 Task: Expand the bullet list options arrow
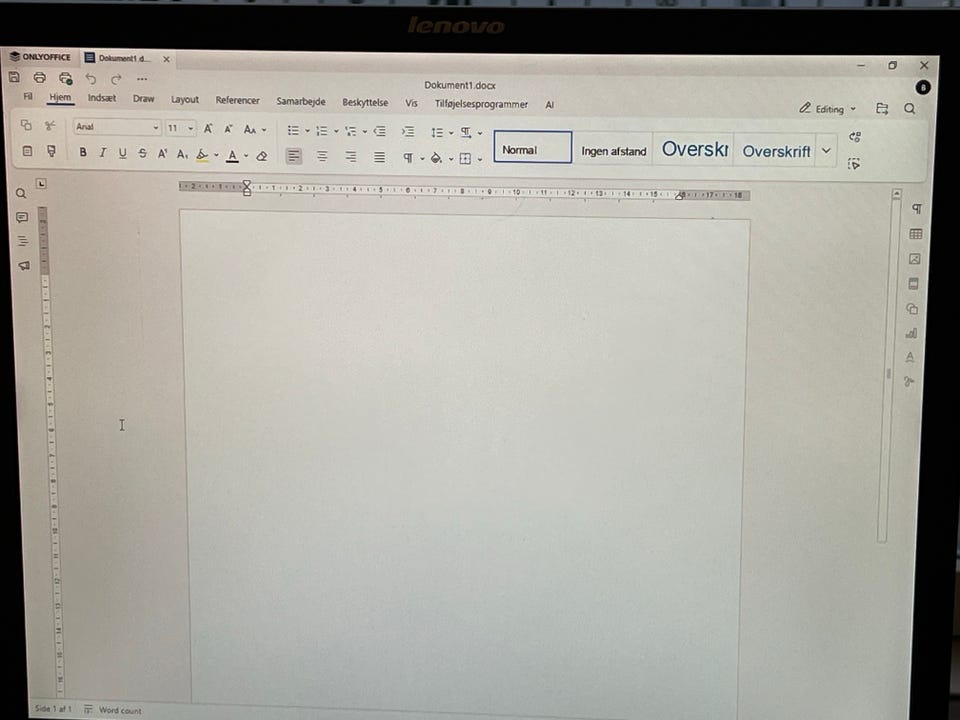click(307, 130)
